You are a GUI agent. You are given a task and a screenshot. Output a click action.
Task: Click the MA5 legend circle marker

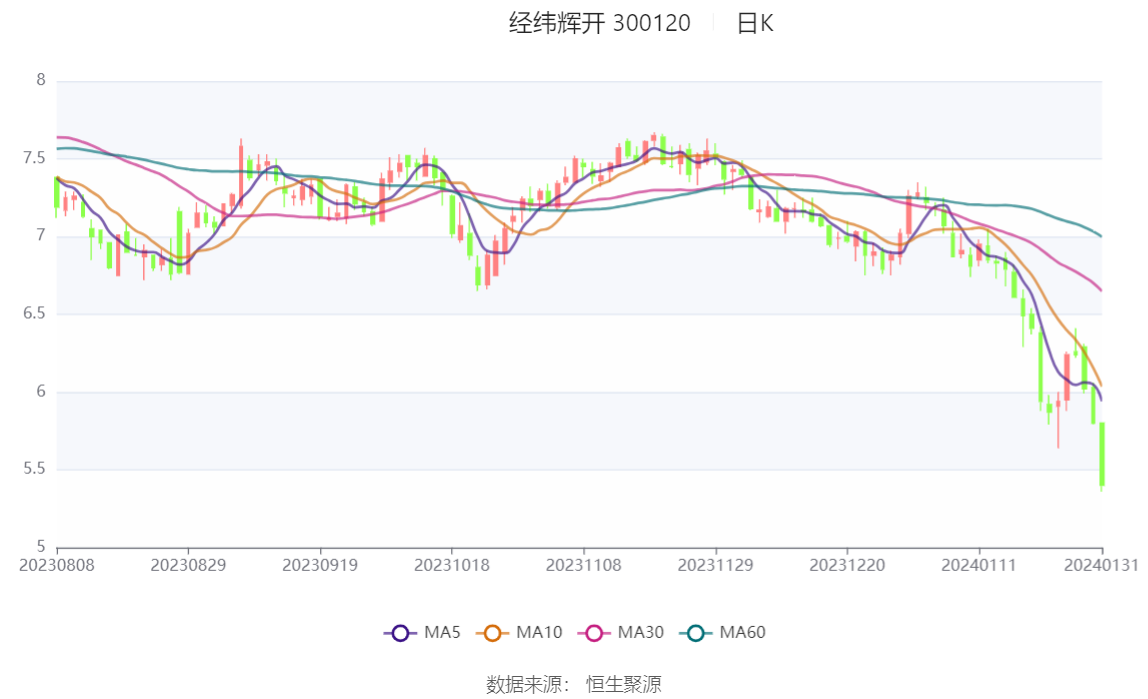pos(400,632)
